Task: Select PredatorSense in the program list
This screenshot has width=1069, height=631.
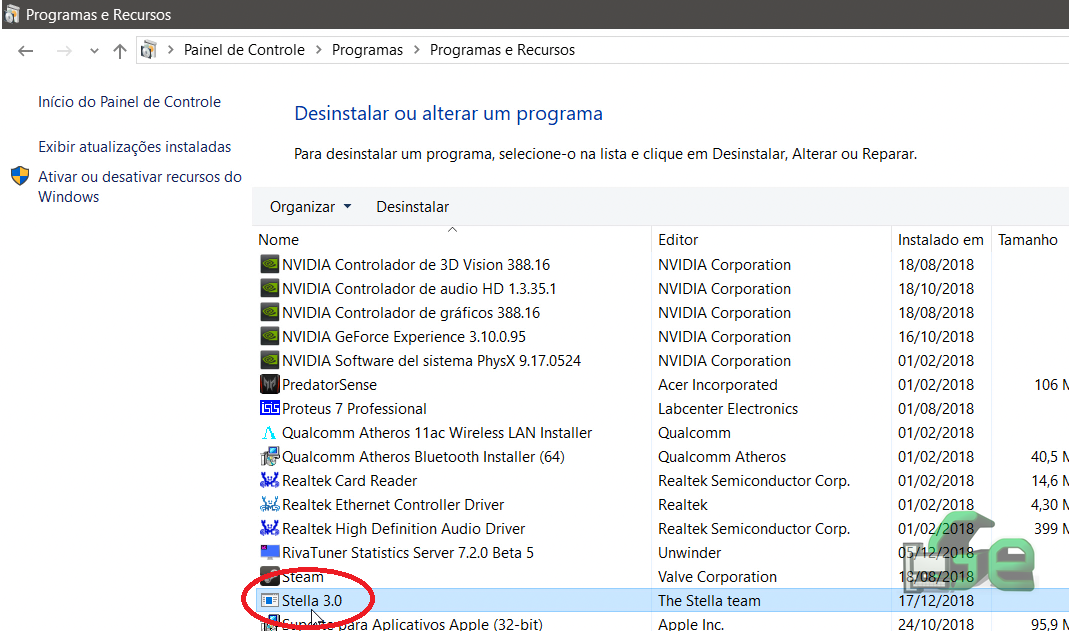Action: pos(329,384)
